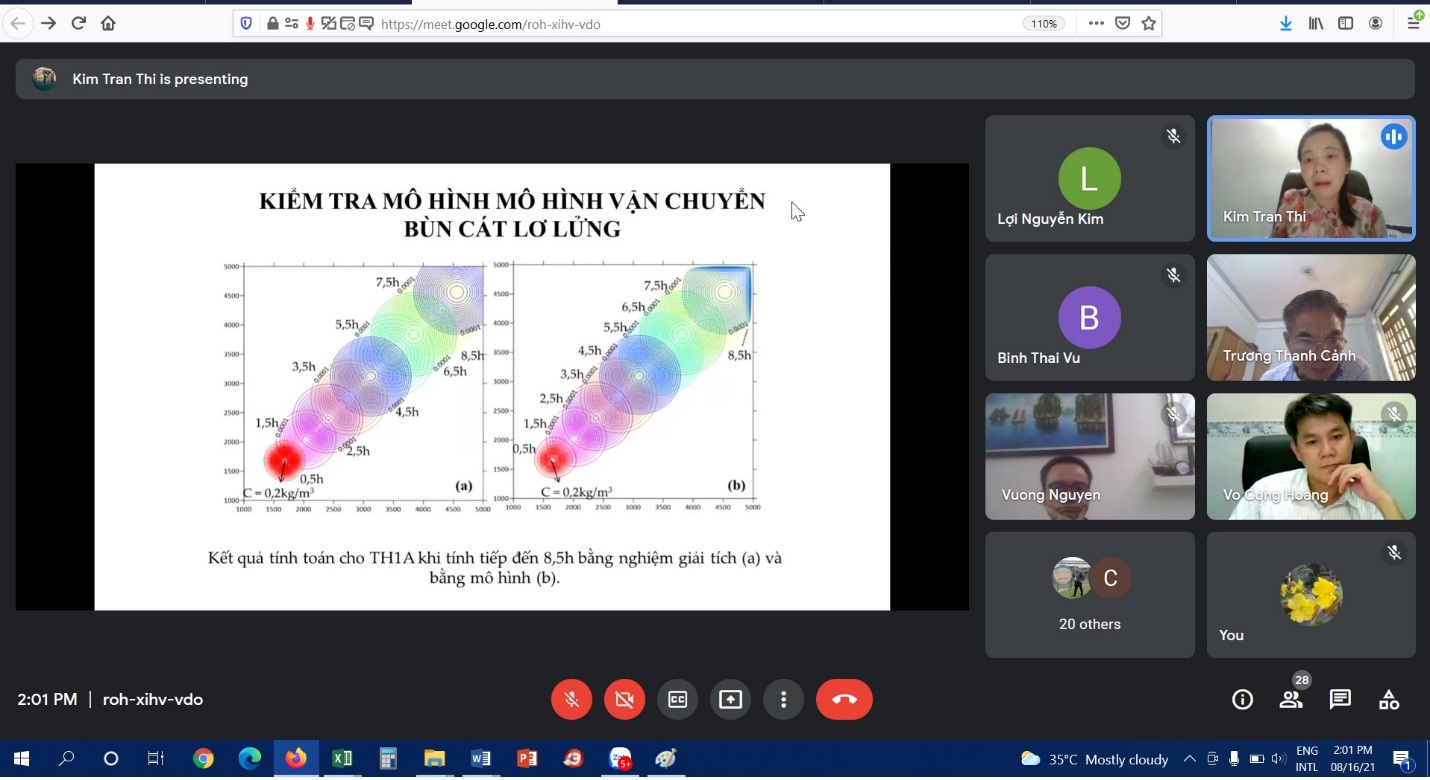Select Kim Tran Thi video tile
Viewport: 1430px width, 780px height.
click(1310, 179)
